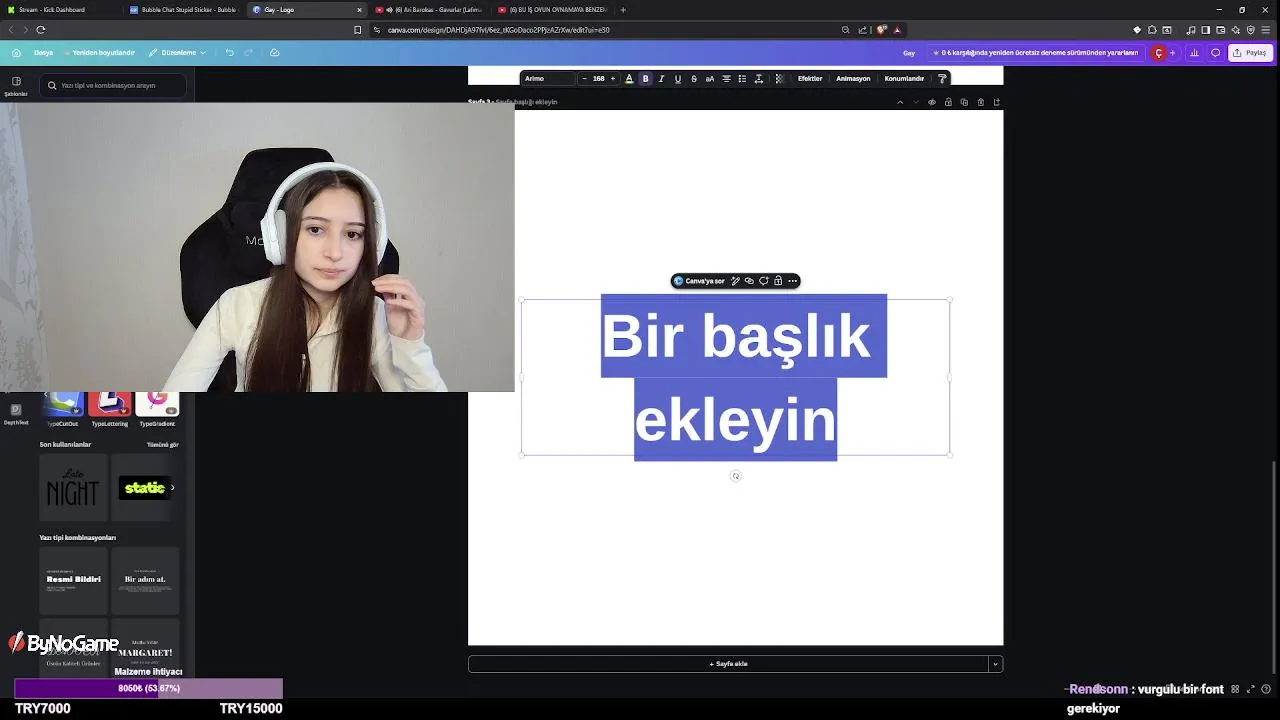Open the Düzenleme mode dropdown
1280x720 pixels.
177,53
